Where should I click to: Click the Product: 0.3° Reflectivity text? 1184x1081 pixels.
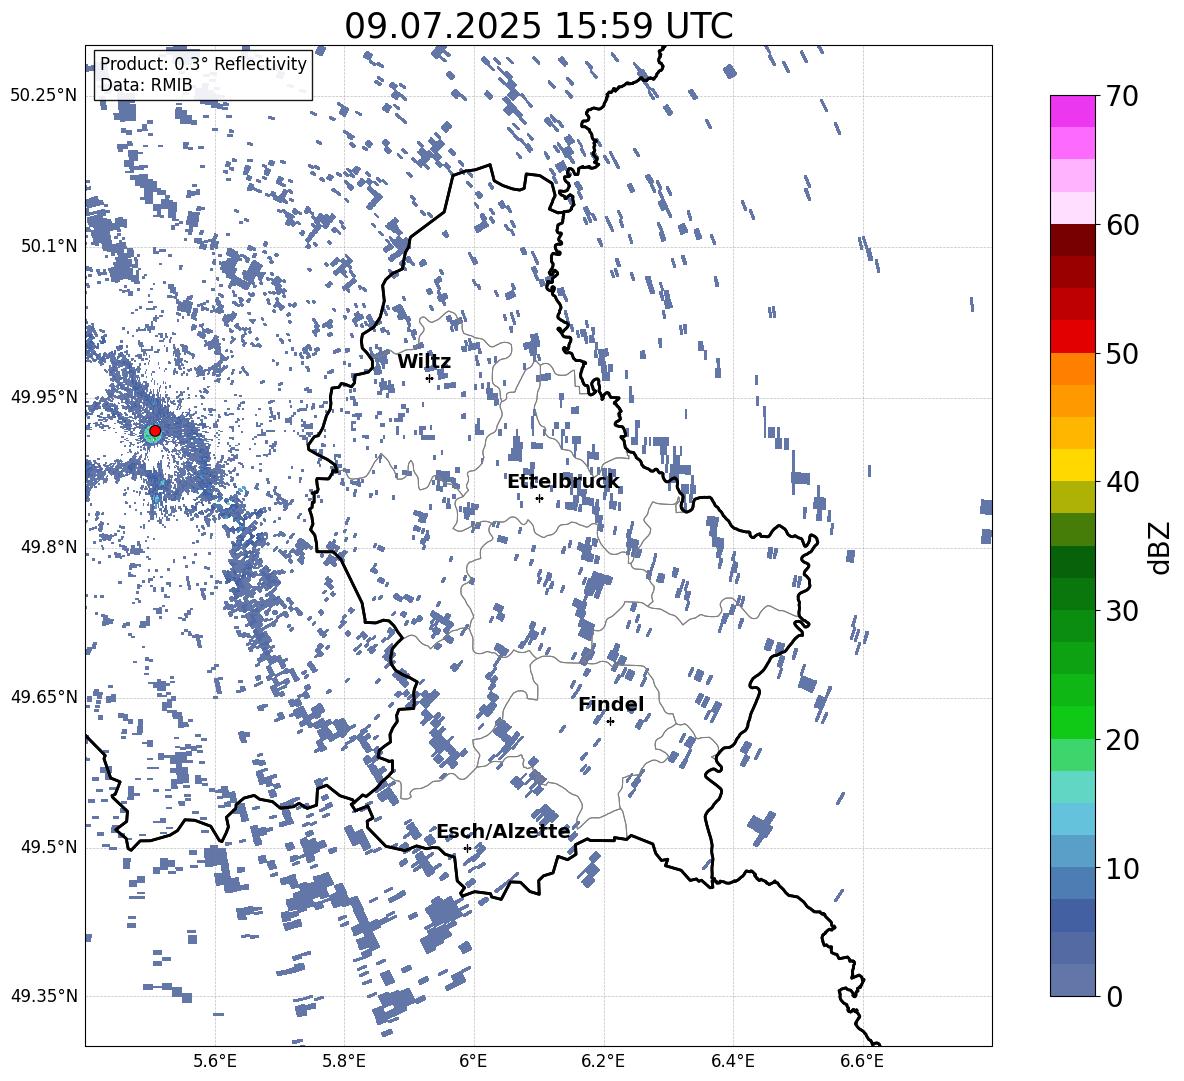[203, 63]
